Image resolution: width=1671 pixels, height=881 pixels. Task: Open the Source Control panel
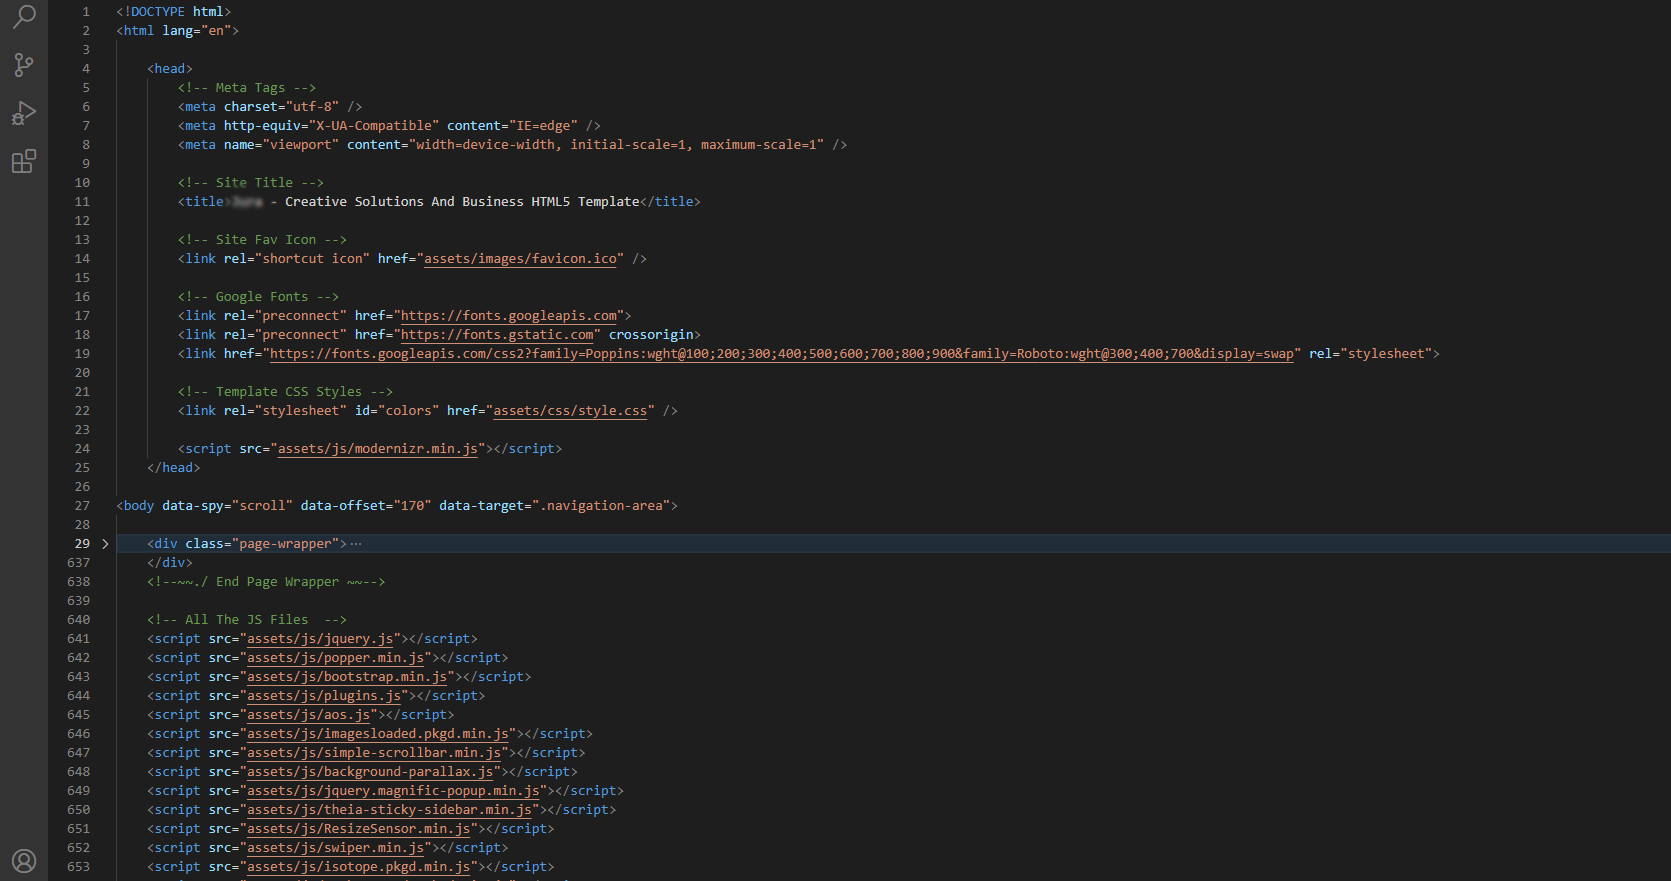click(x=24, y=65)
